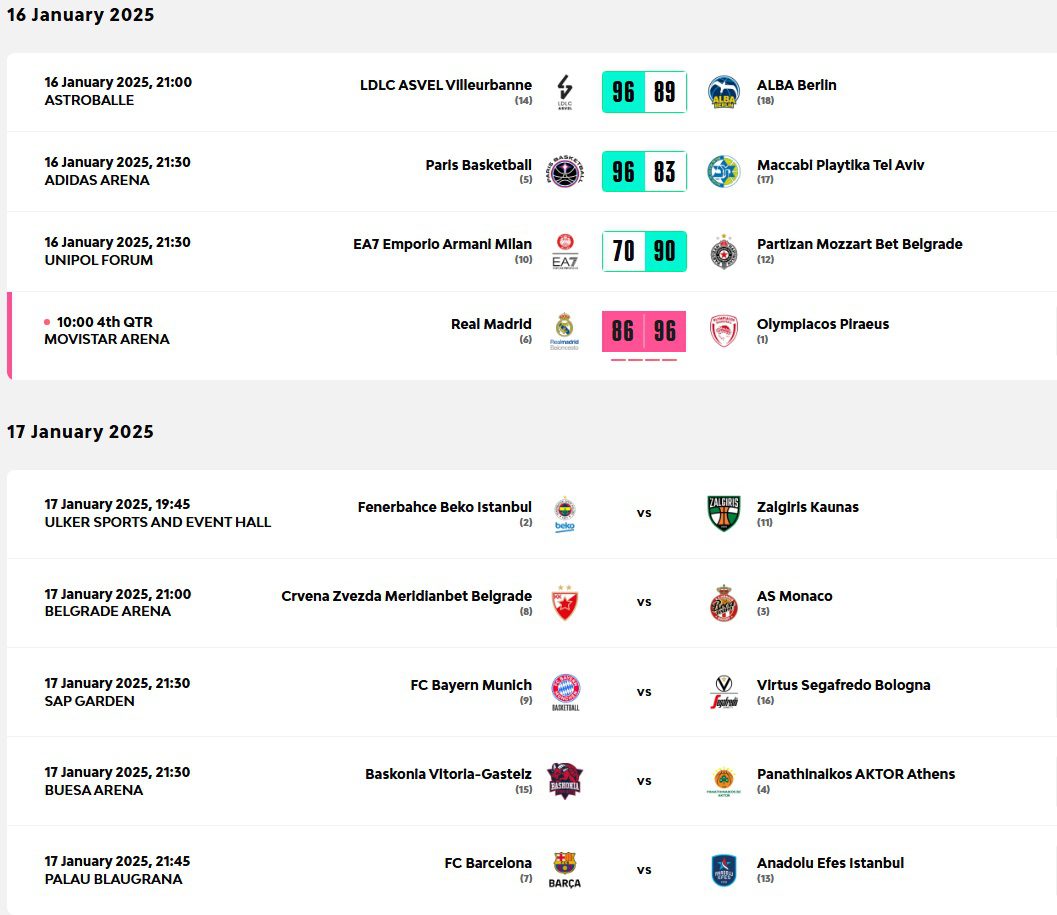Click the Olympiacos Piraeus team logo
This screenshot has height=915, width=1057.
723,331
